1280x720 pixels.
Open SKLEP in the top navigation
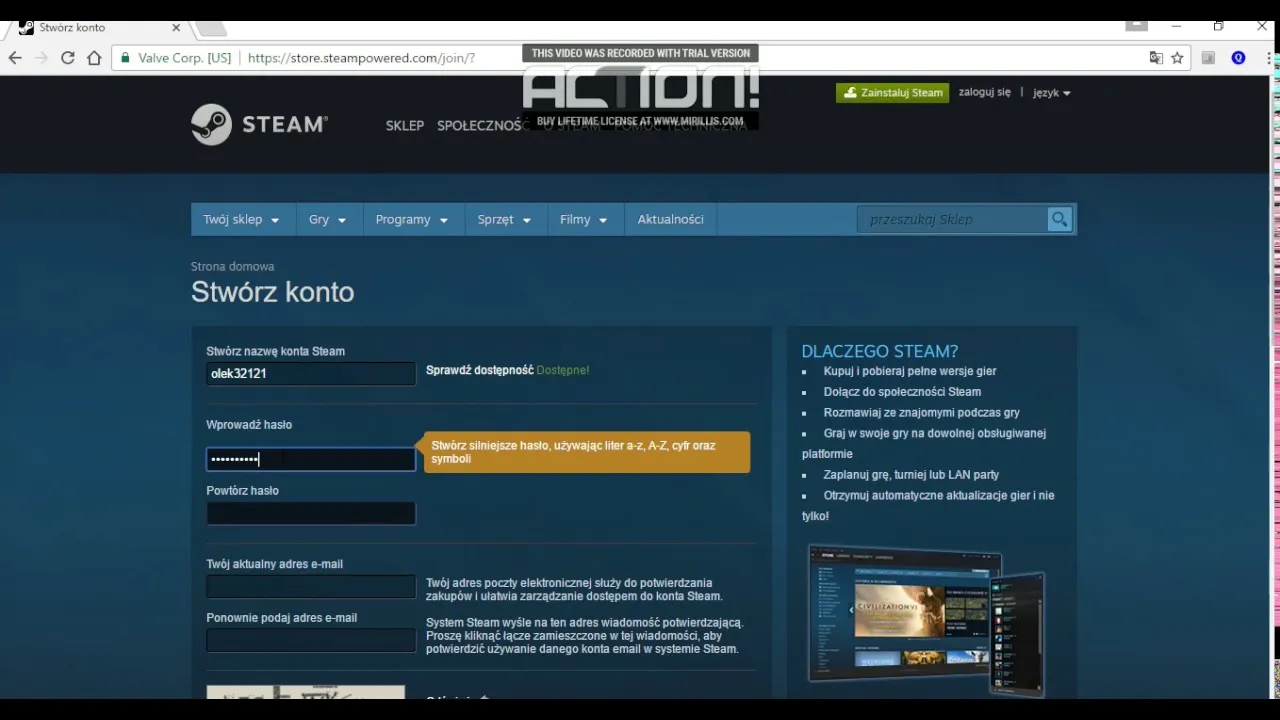[405, 126]
